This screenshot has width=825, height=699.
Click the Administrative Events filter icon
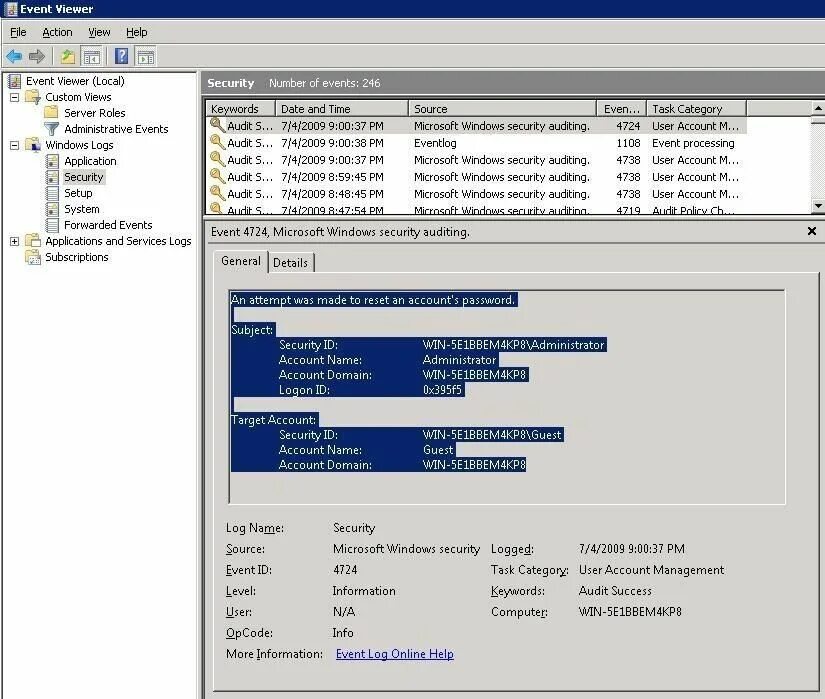(x=51, y=129)
